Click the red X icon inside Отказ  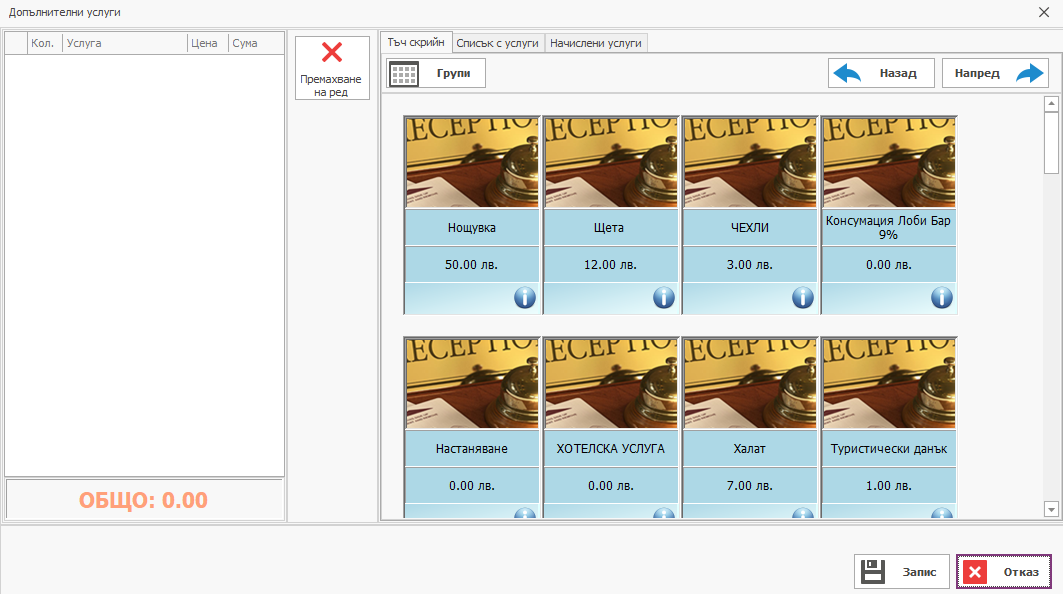point(975,572)
